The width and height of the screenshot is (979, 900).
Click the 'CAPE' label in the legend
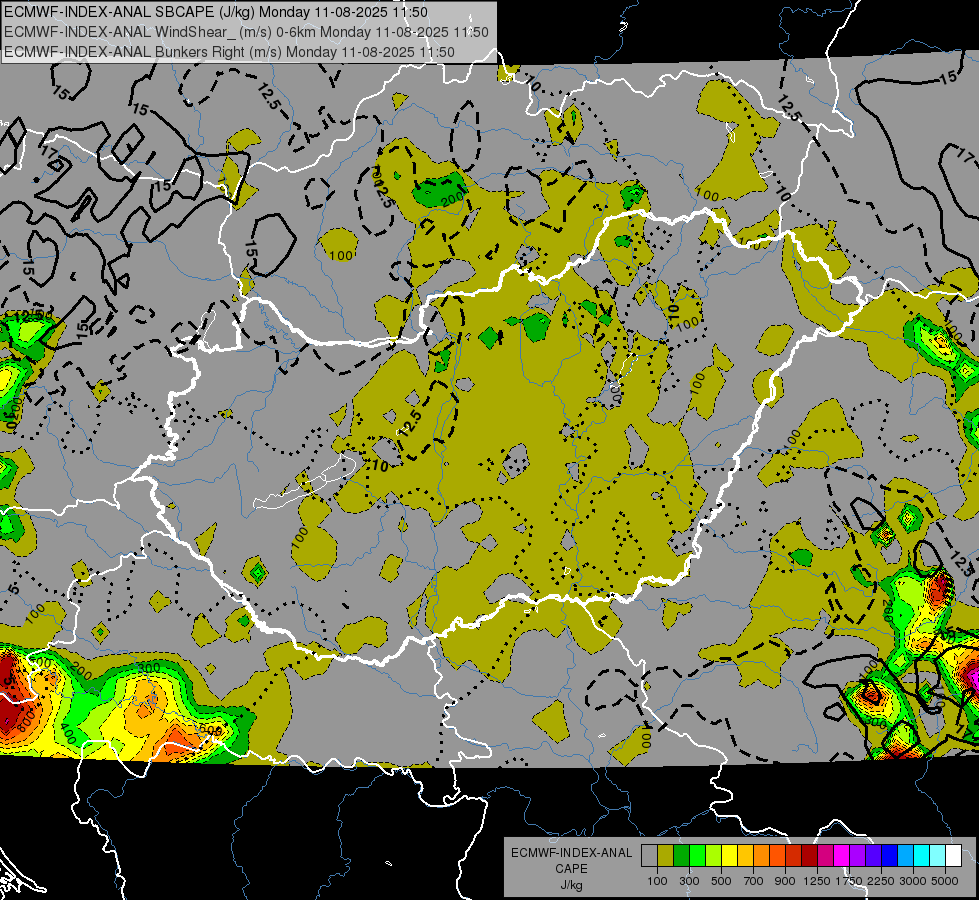(x=571, y=869)
